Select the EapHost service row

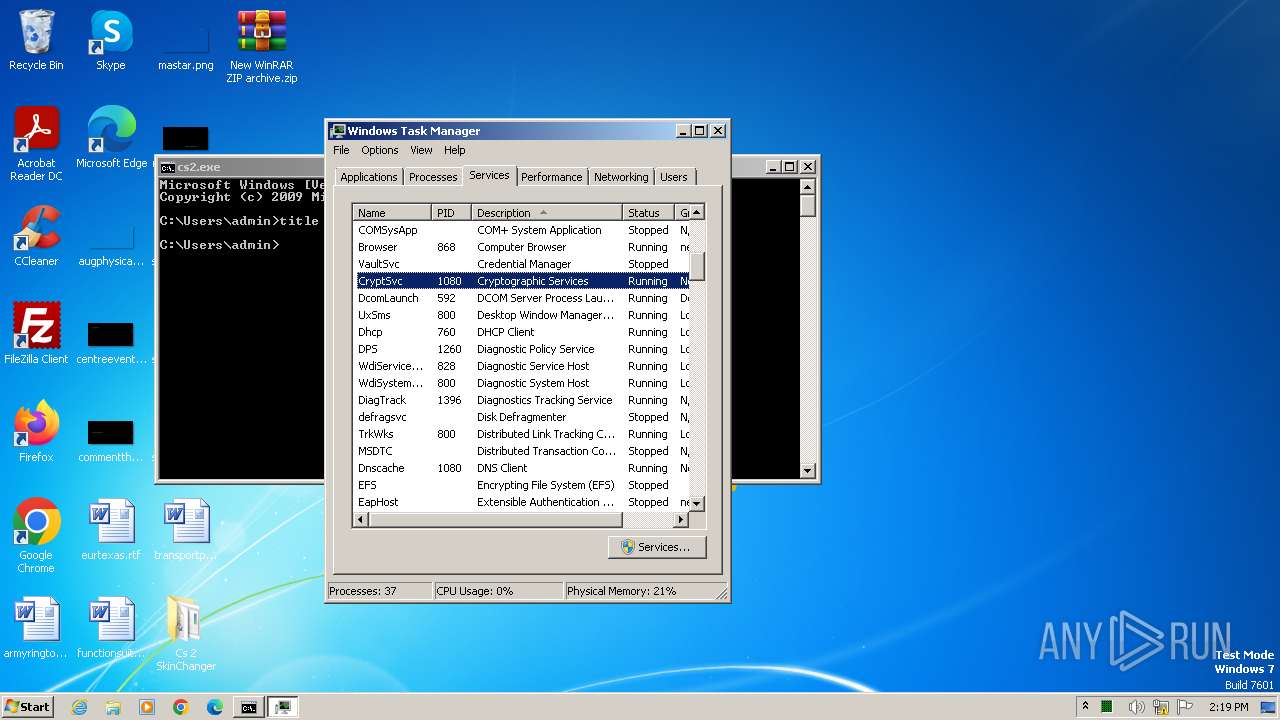click(x=522, y=502)
